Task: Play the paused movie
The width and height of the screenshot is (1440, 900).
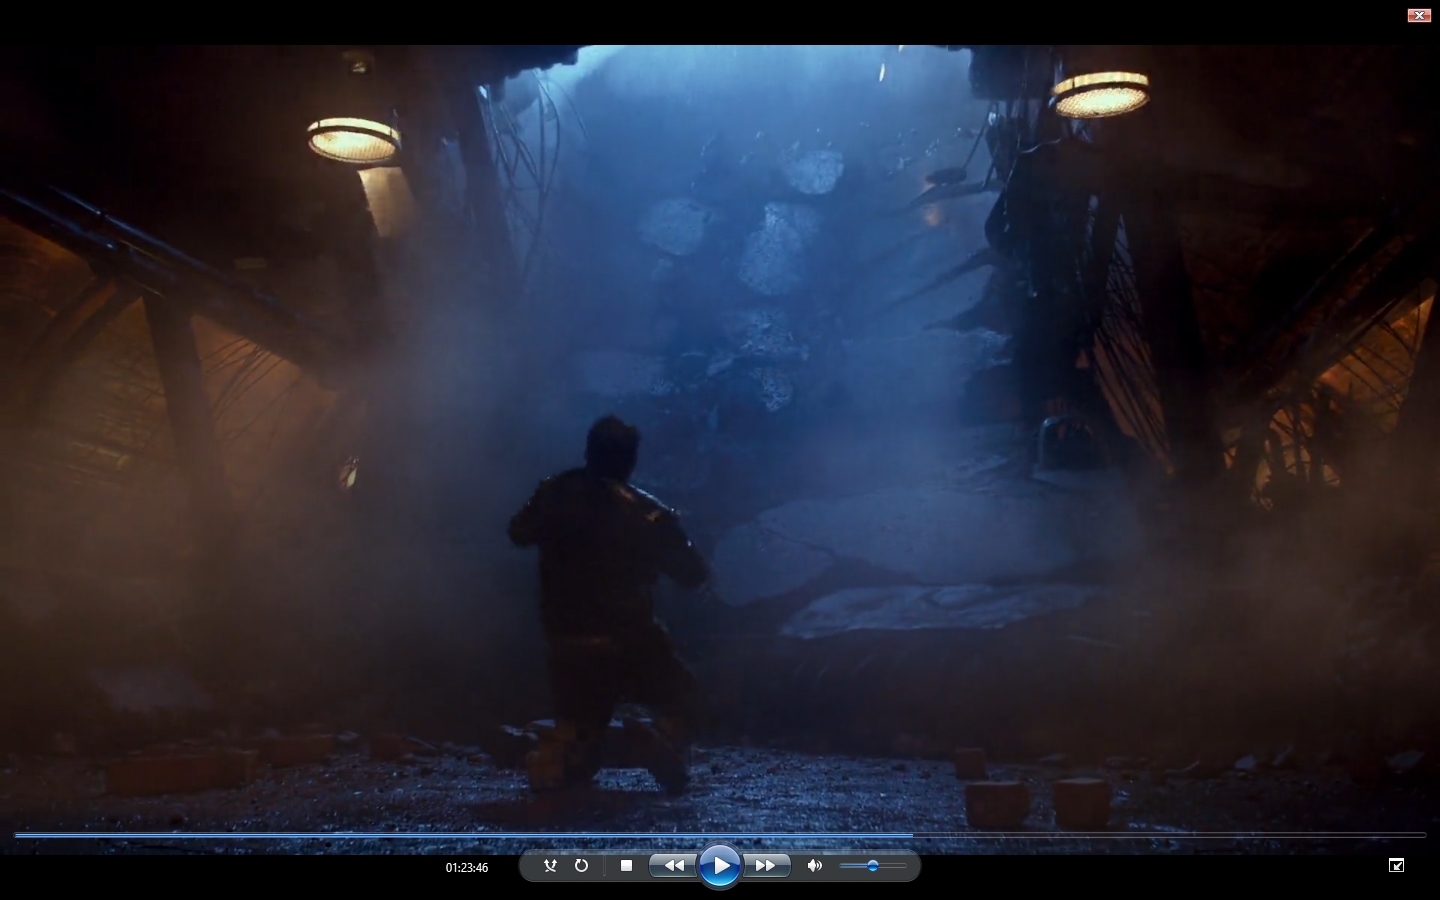Action: pos(720,866)
